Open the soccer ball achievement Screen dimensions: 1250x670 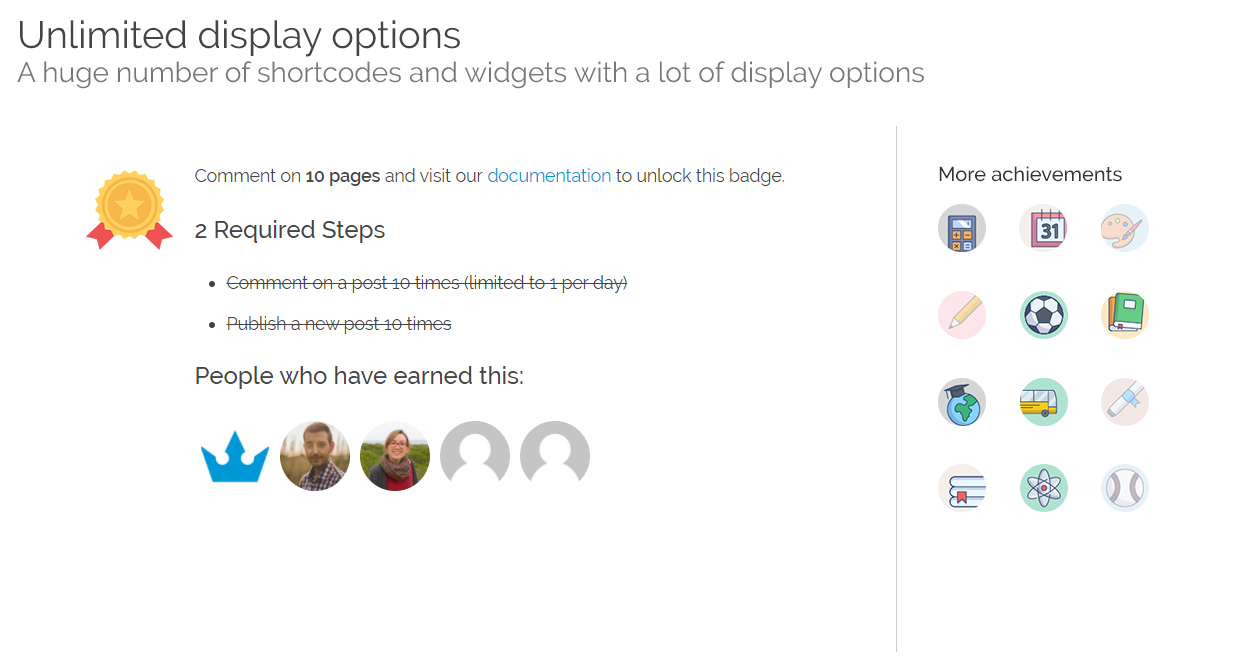click(1044, 315)
